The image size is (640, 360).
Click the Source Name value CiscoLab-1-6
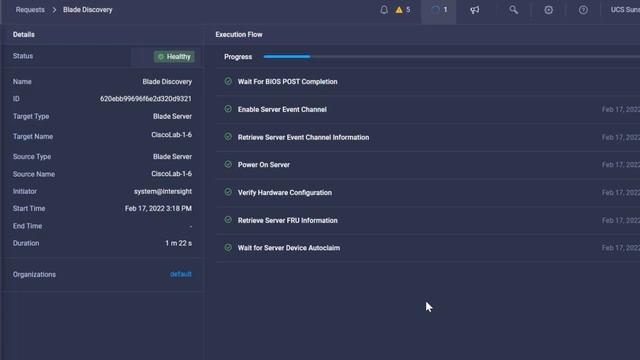point(171,174)
